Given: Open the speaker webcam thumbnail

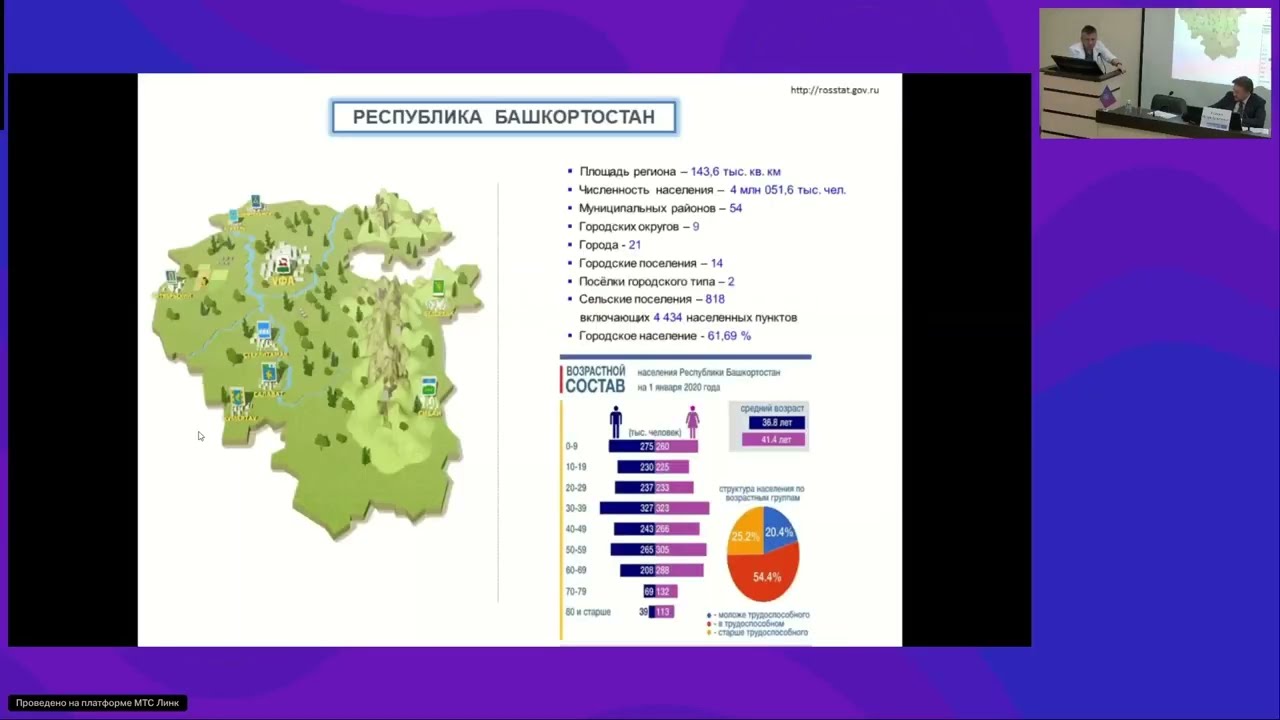Looking at the screenshot, I should (1155, 73).
